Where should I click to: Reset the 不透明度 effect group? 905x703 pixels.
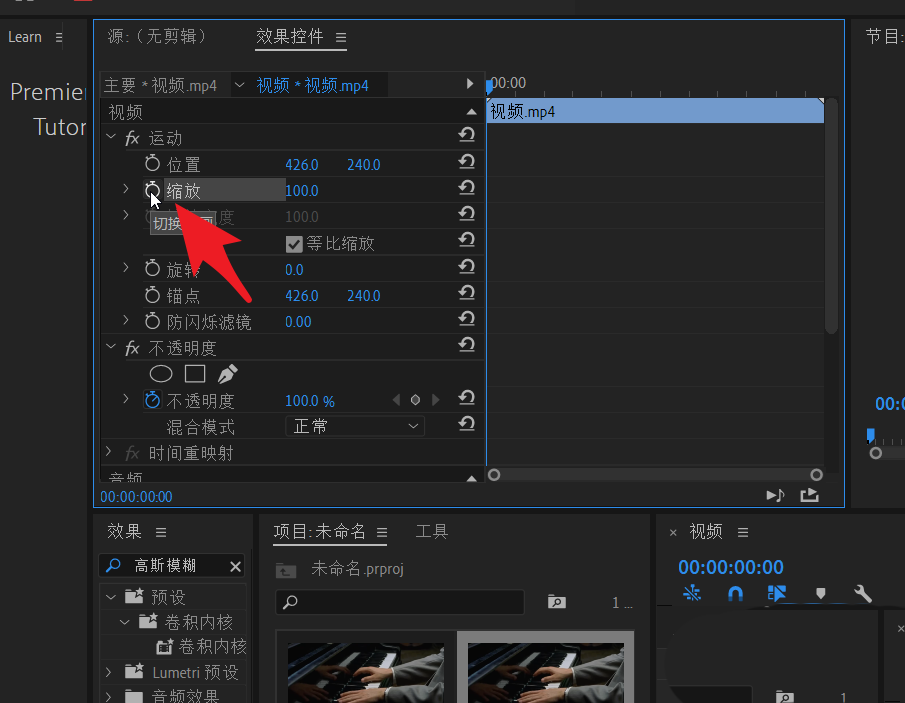[x=466, y=345]
